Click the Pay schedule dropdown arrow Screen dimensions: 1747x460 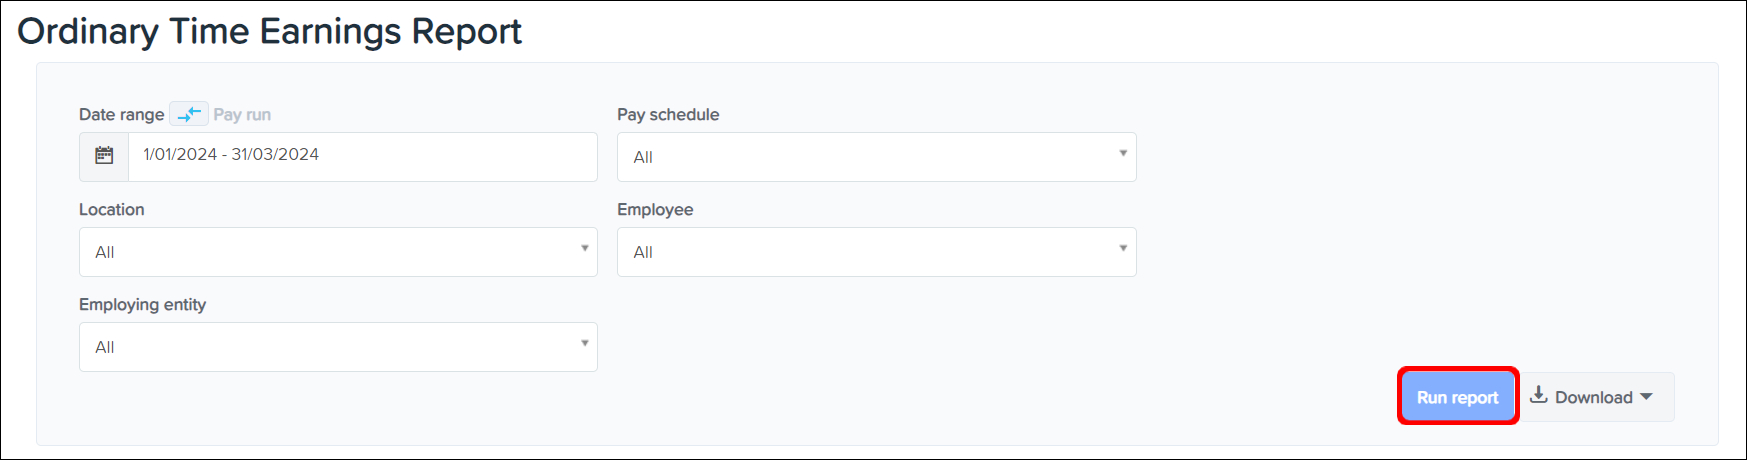1123,154
